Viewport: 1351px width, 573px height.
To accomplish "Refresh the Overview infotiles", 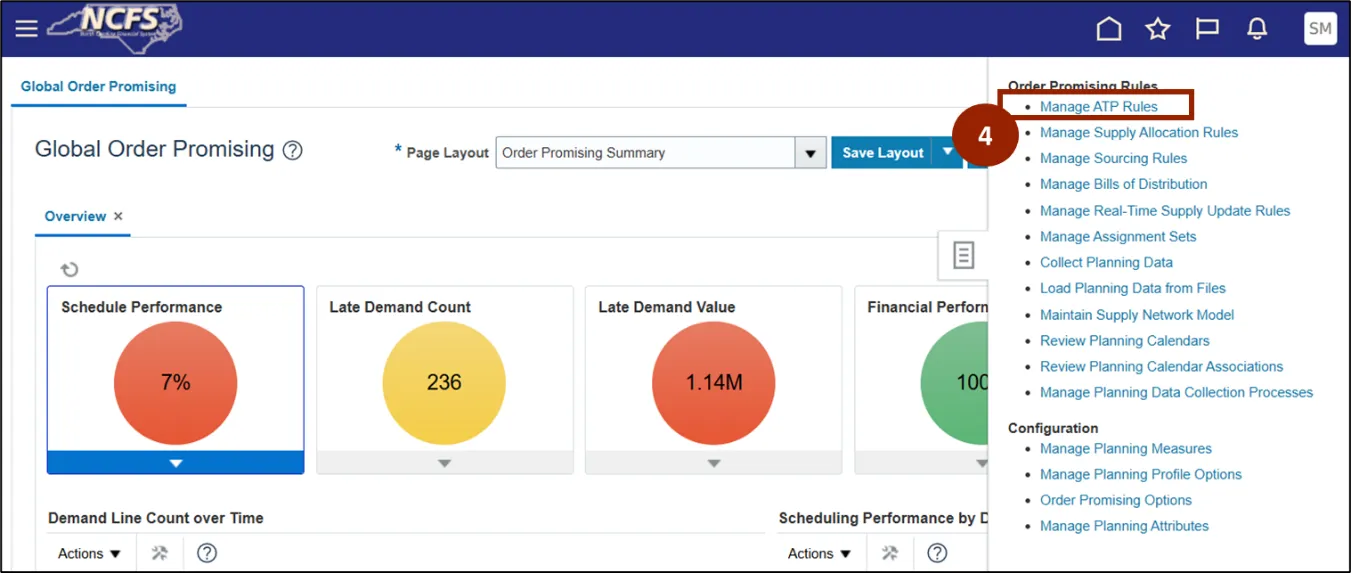I will coord(69,269).
